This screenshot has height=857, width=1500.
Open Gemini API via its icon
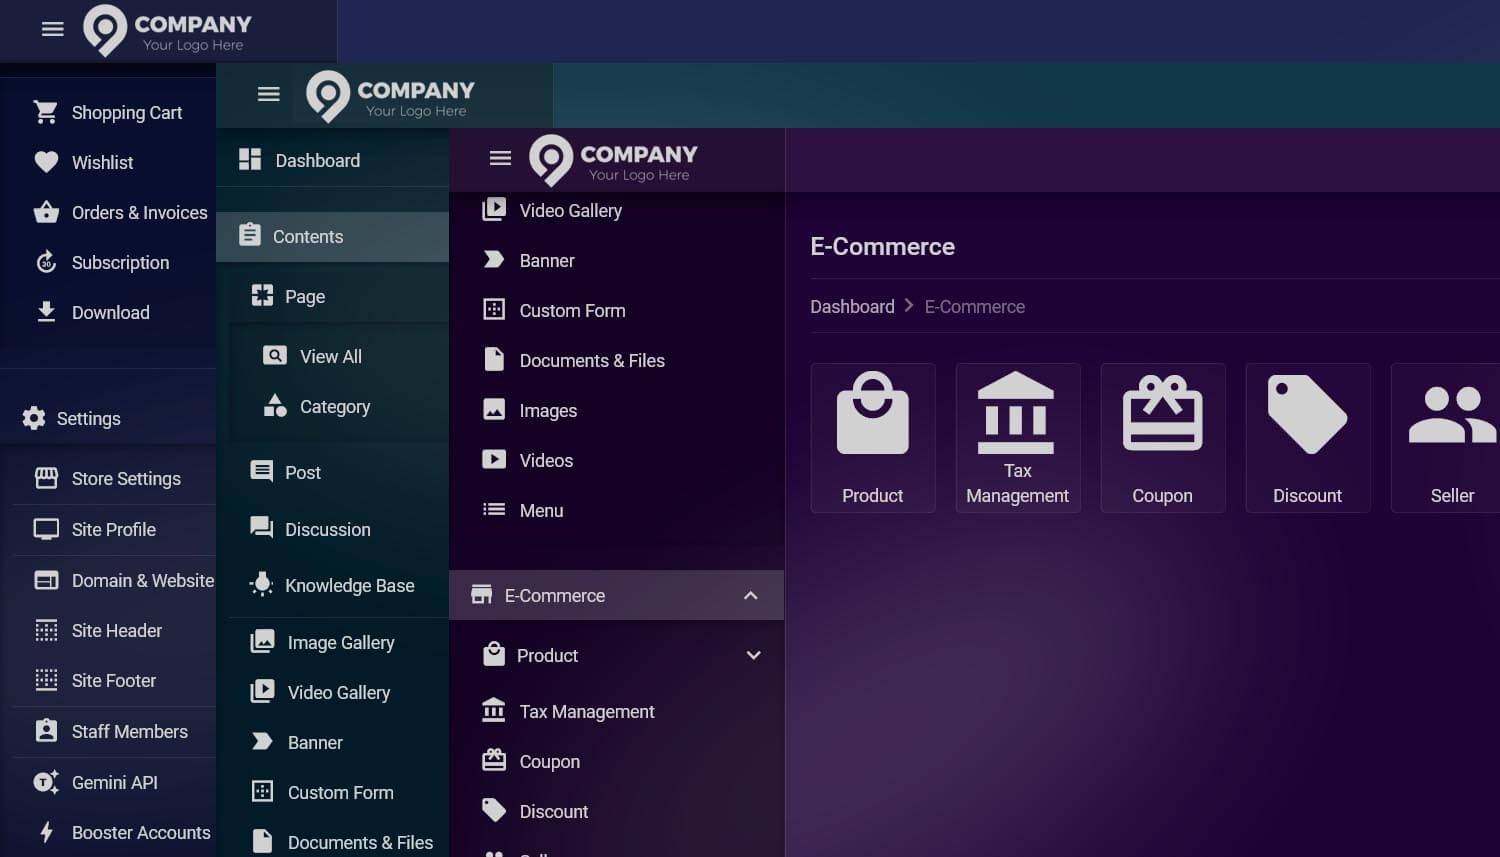[46, 782]
